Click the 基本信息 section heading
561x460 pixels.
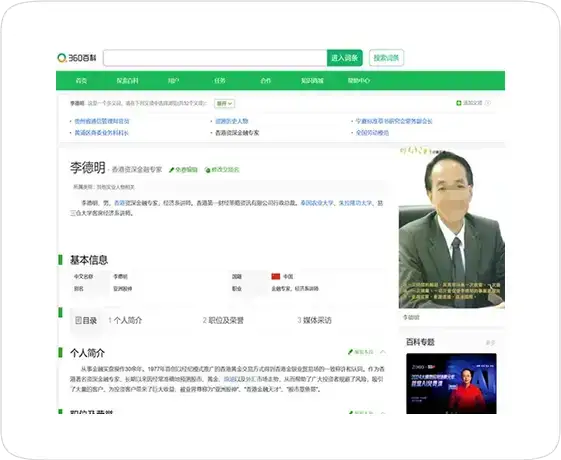[x=89, y=260]
